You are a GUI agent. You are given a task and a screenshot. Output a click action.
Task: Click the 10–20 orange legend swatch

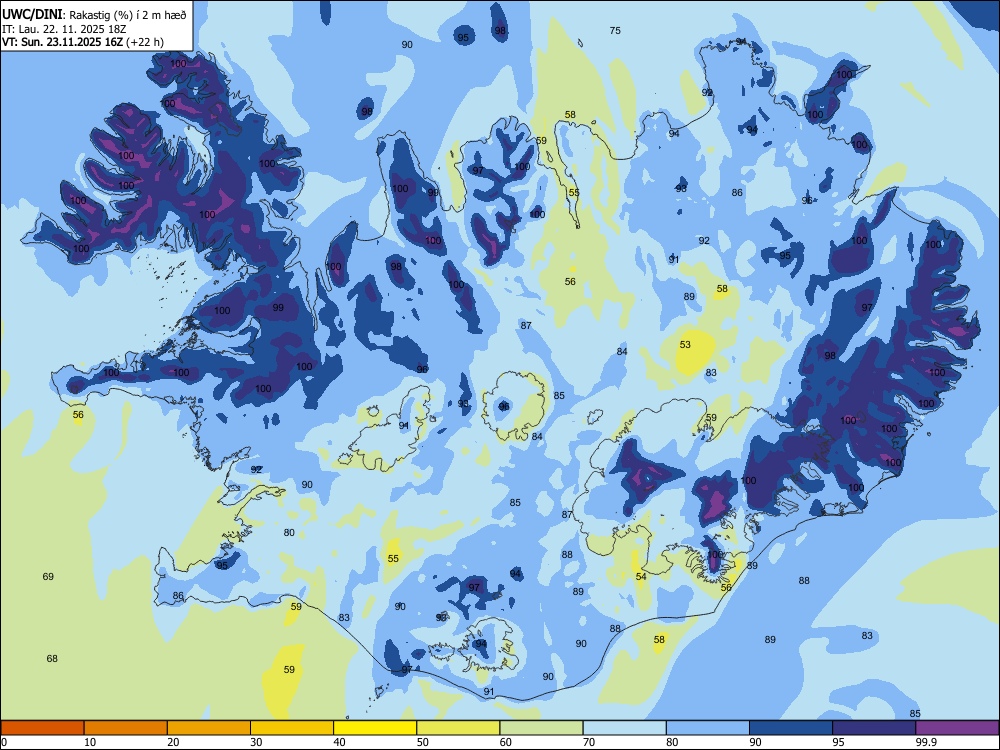coord(126,728)
